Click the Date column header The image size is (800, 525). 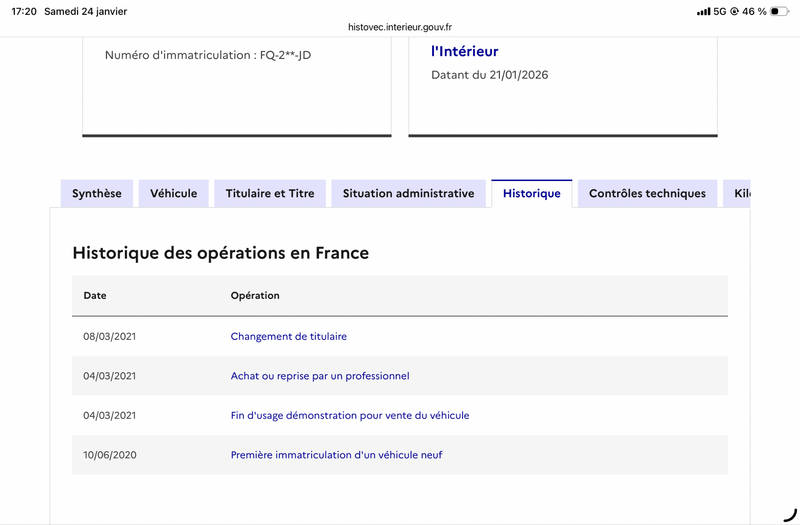point(95,296)
